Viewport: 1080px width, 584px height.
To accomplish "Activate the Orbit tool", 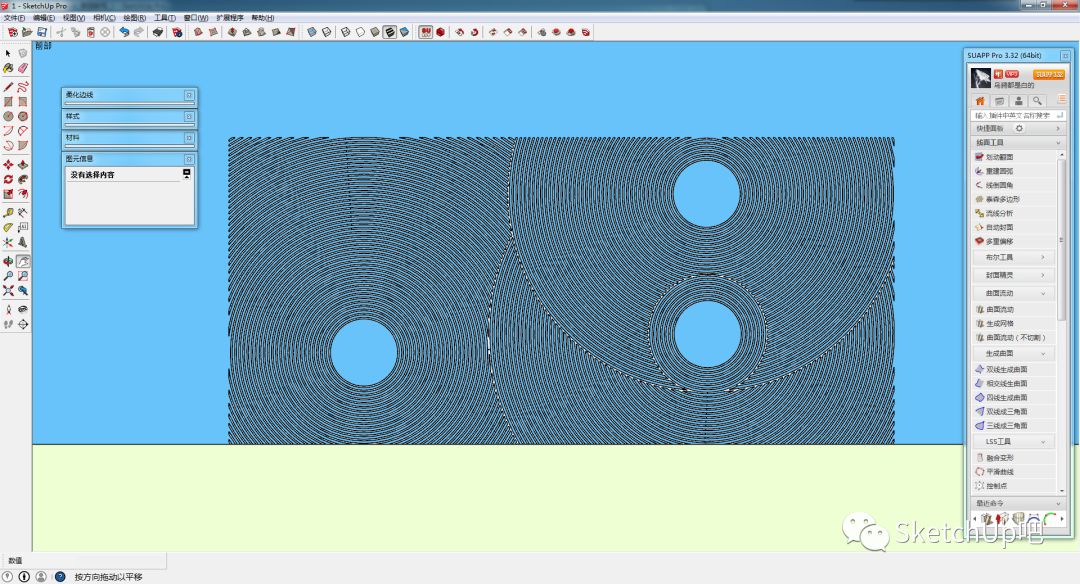I will coord(8,261).
